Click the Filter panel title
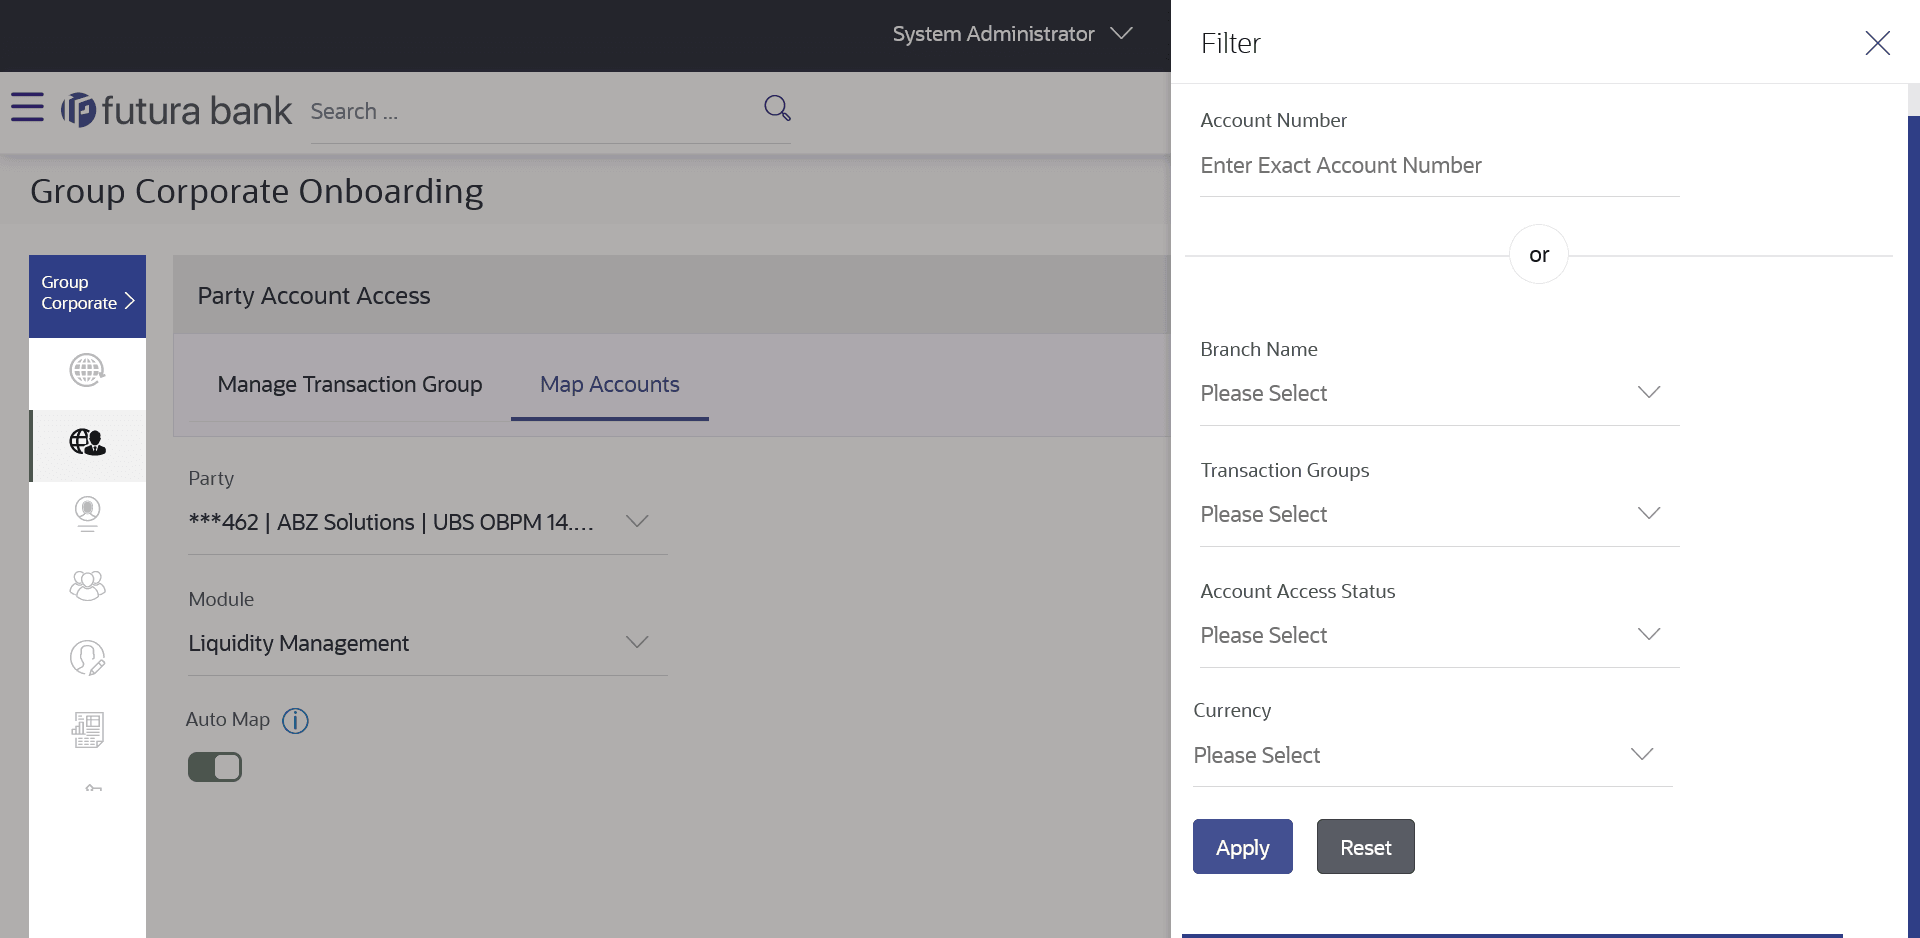The height and width of the screenshot is (938, 1920). click(x=1231, y=43)
